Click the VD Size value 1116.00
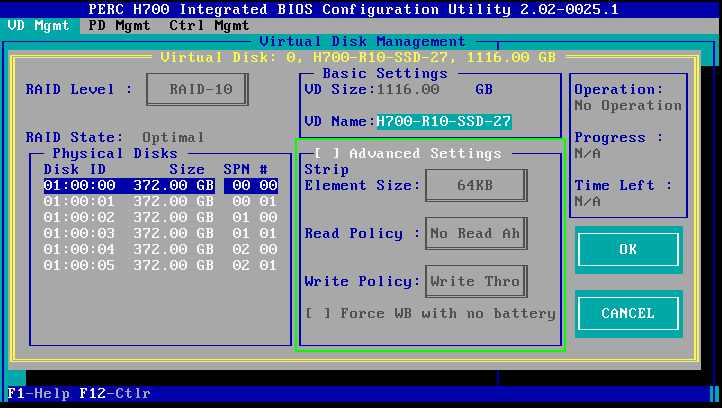The width and height of the screenshot is (722, 408). pos(408,89)
